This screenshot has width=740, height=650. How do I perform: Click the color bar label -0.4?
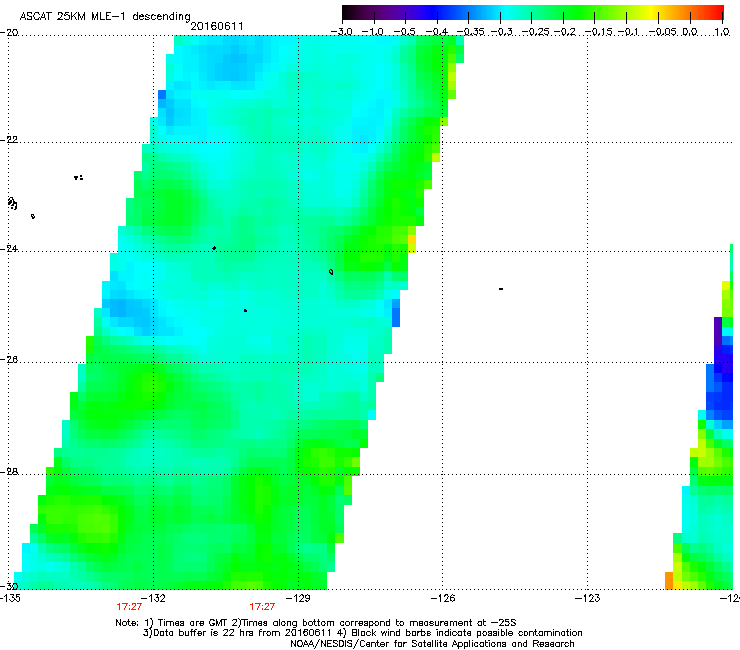[x=437, y=32]
